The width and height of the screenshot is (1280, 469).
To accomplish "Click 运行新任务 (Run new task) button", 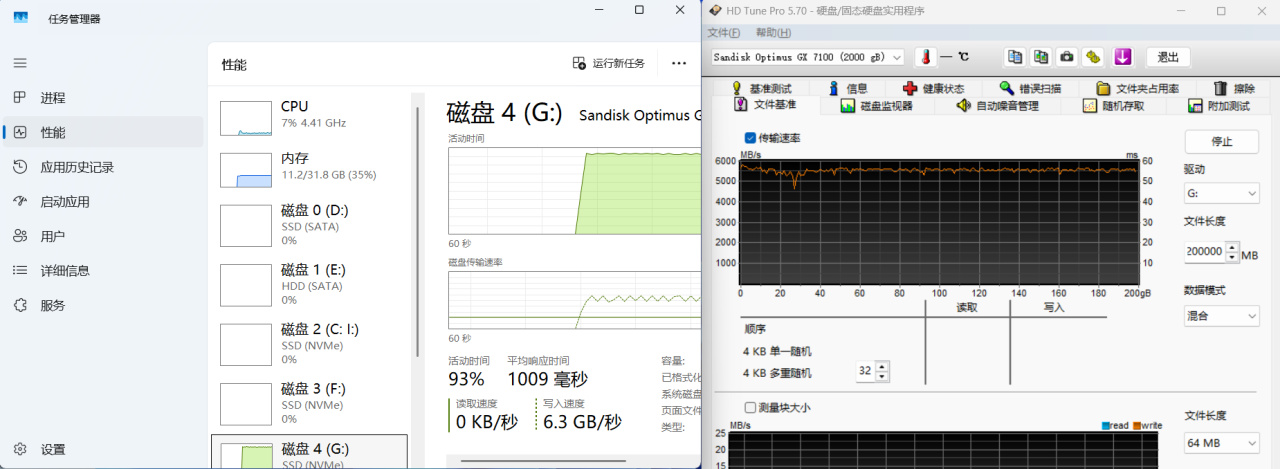I will tap(609, 63).
